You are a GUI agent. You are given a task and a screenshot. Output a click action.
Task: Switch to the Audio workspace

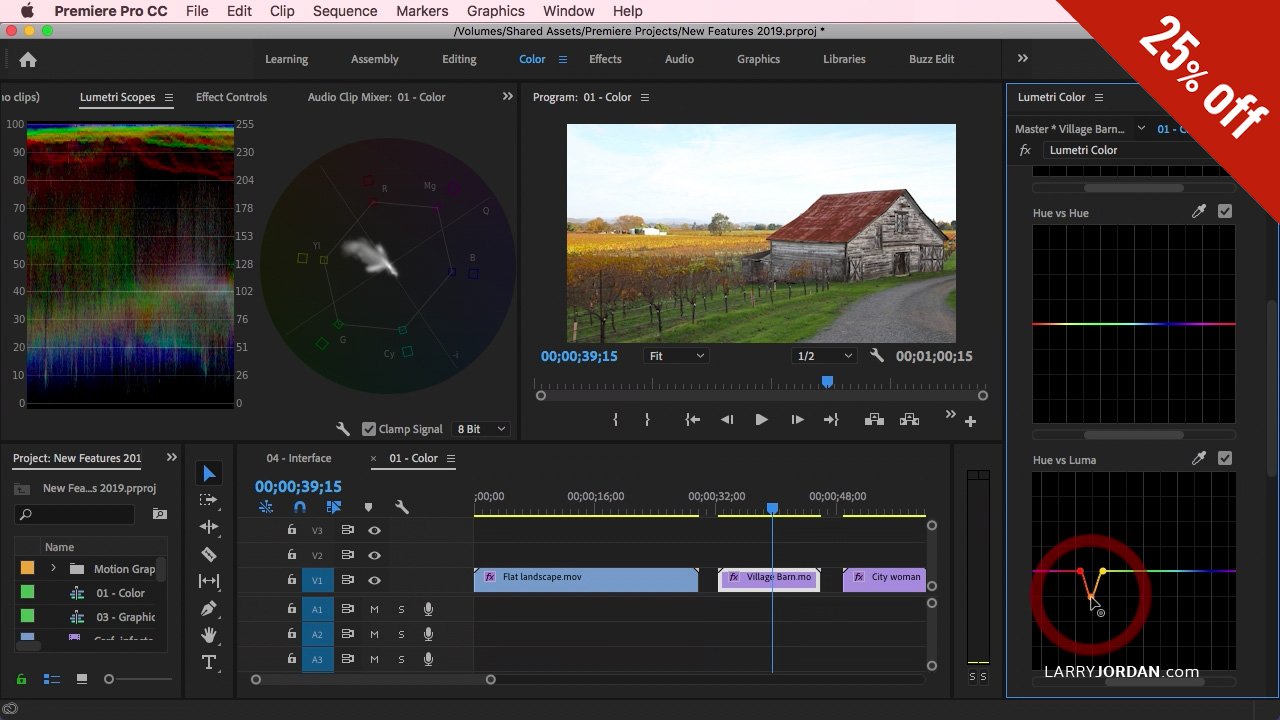coord(679,59)
